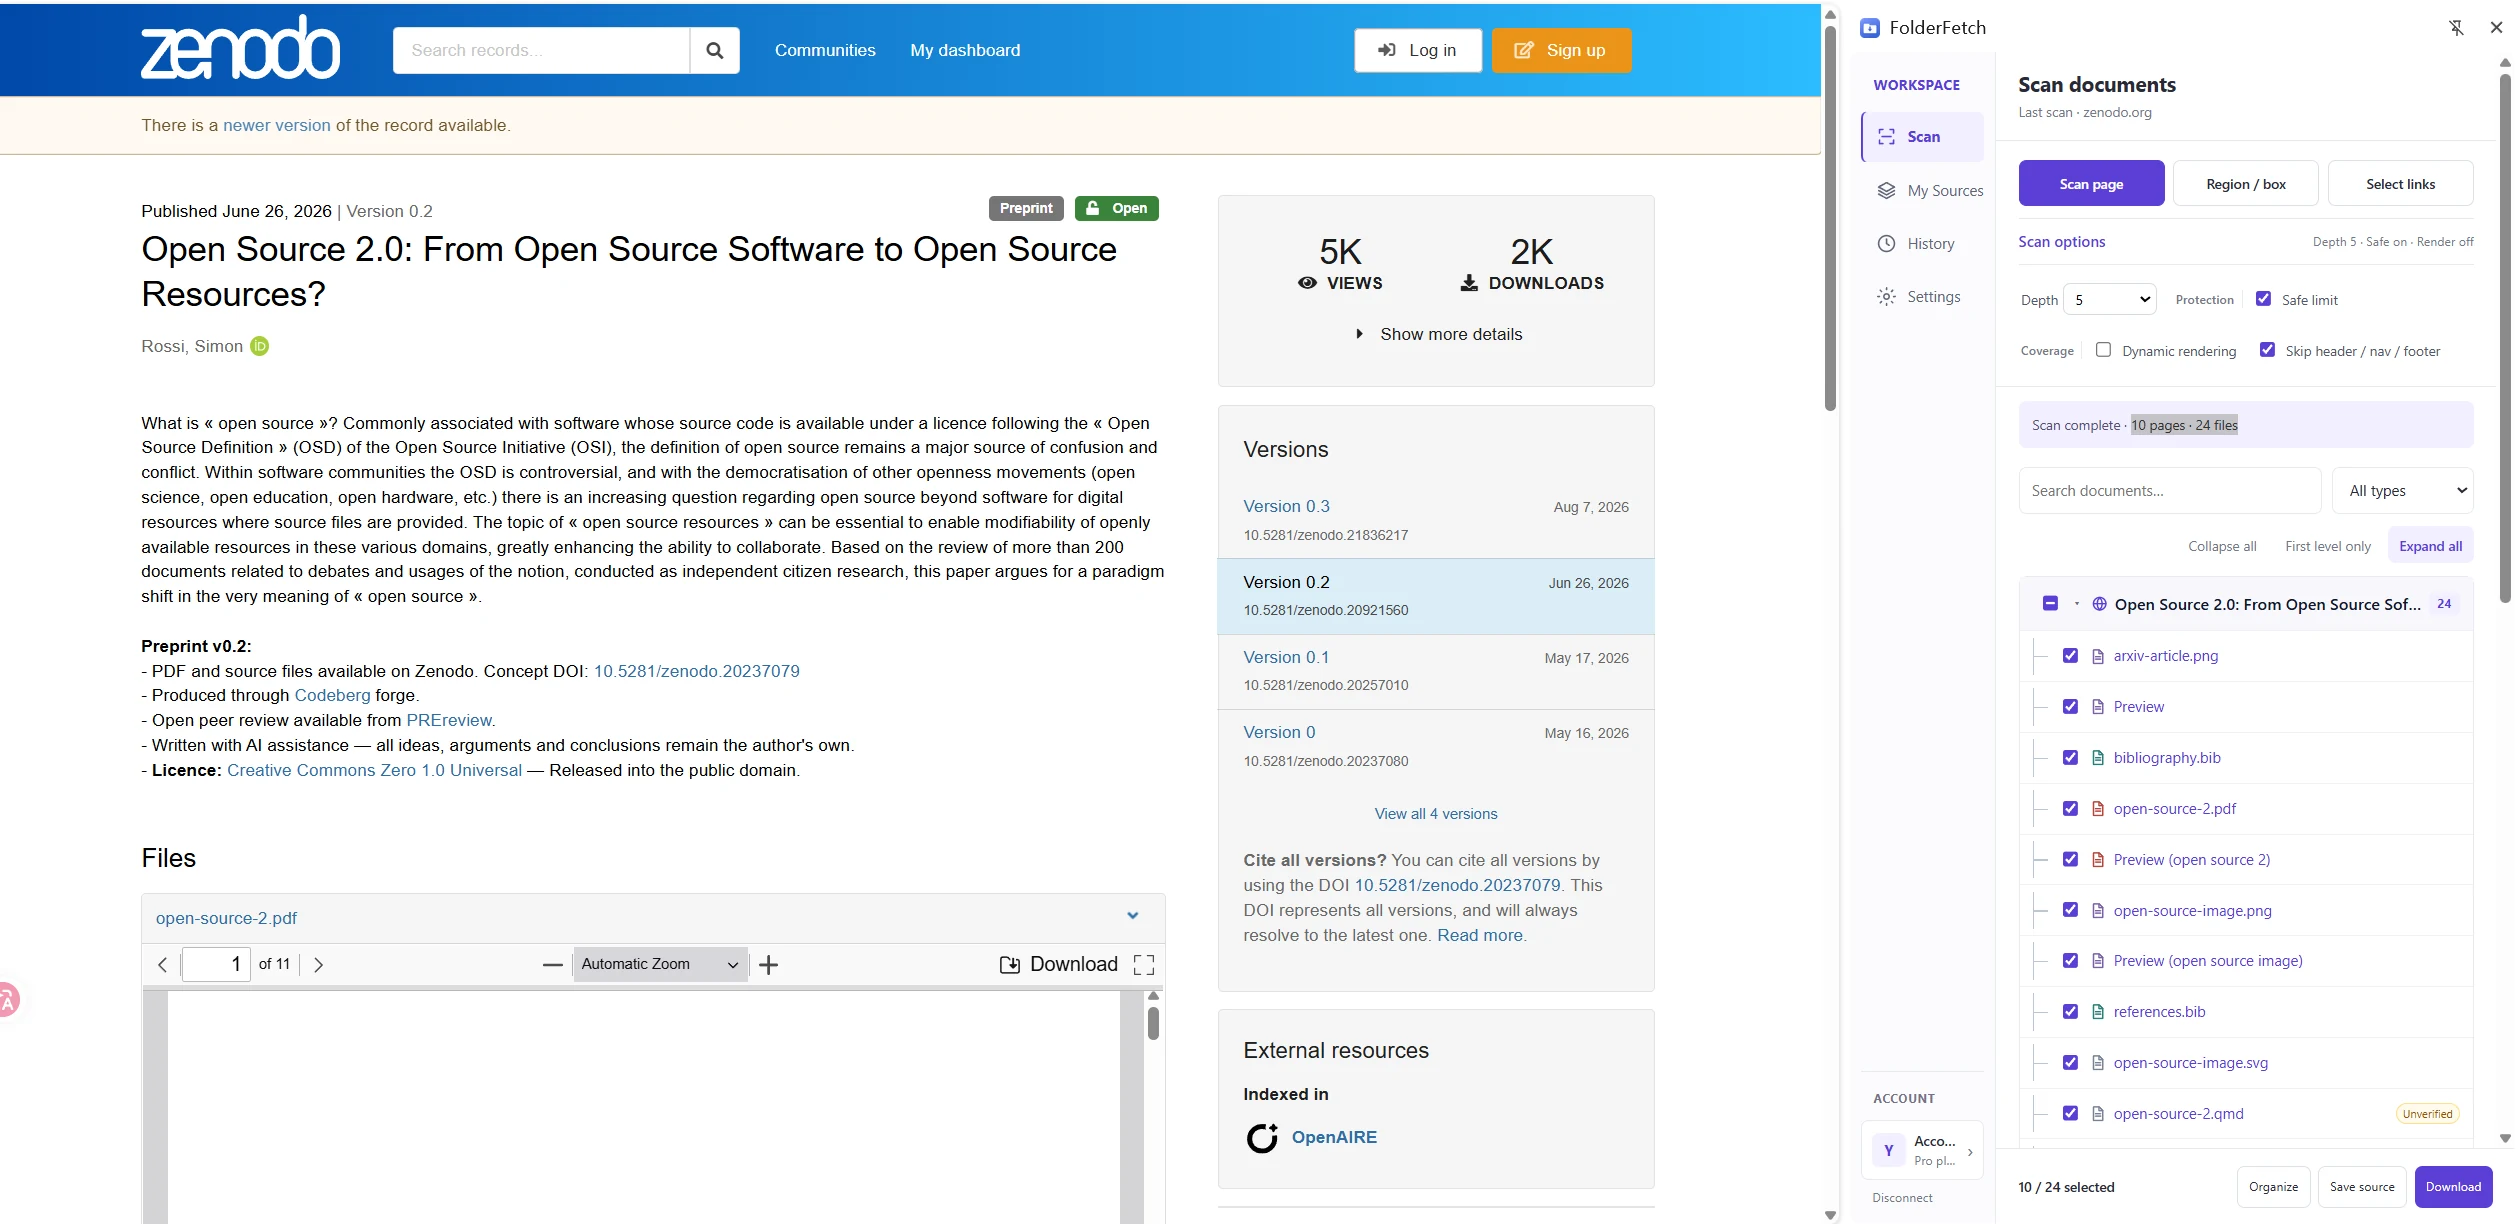Open History in workspace sidebar

point(1924,244)
